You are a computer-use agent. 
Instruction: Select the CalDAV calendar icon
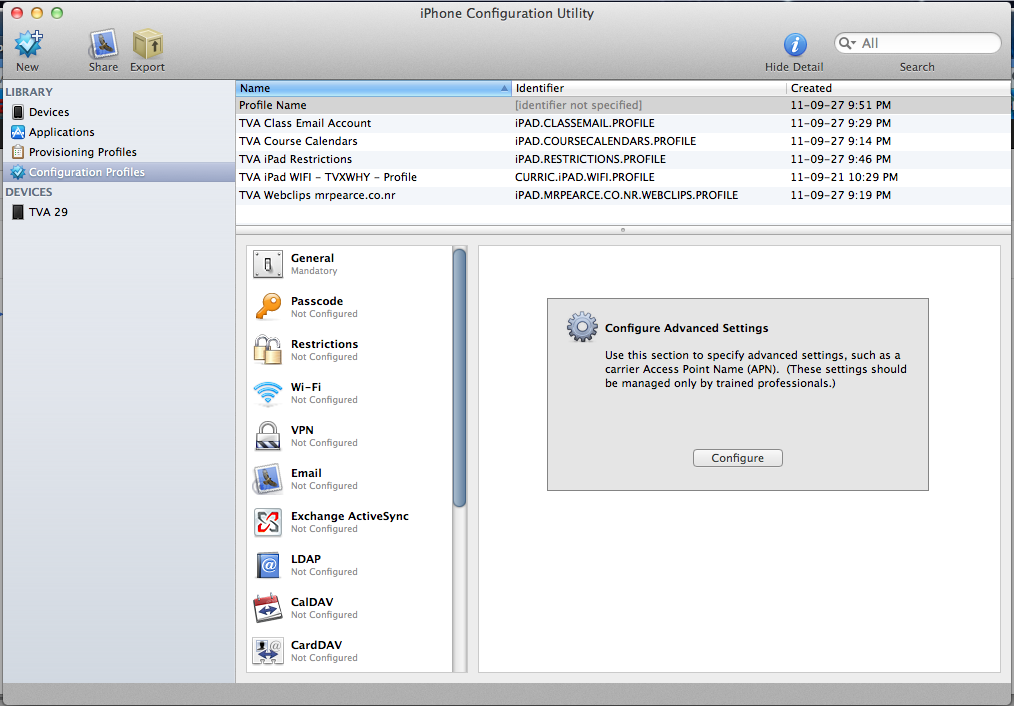(x=268, y=608)
